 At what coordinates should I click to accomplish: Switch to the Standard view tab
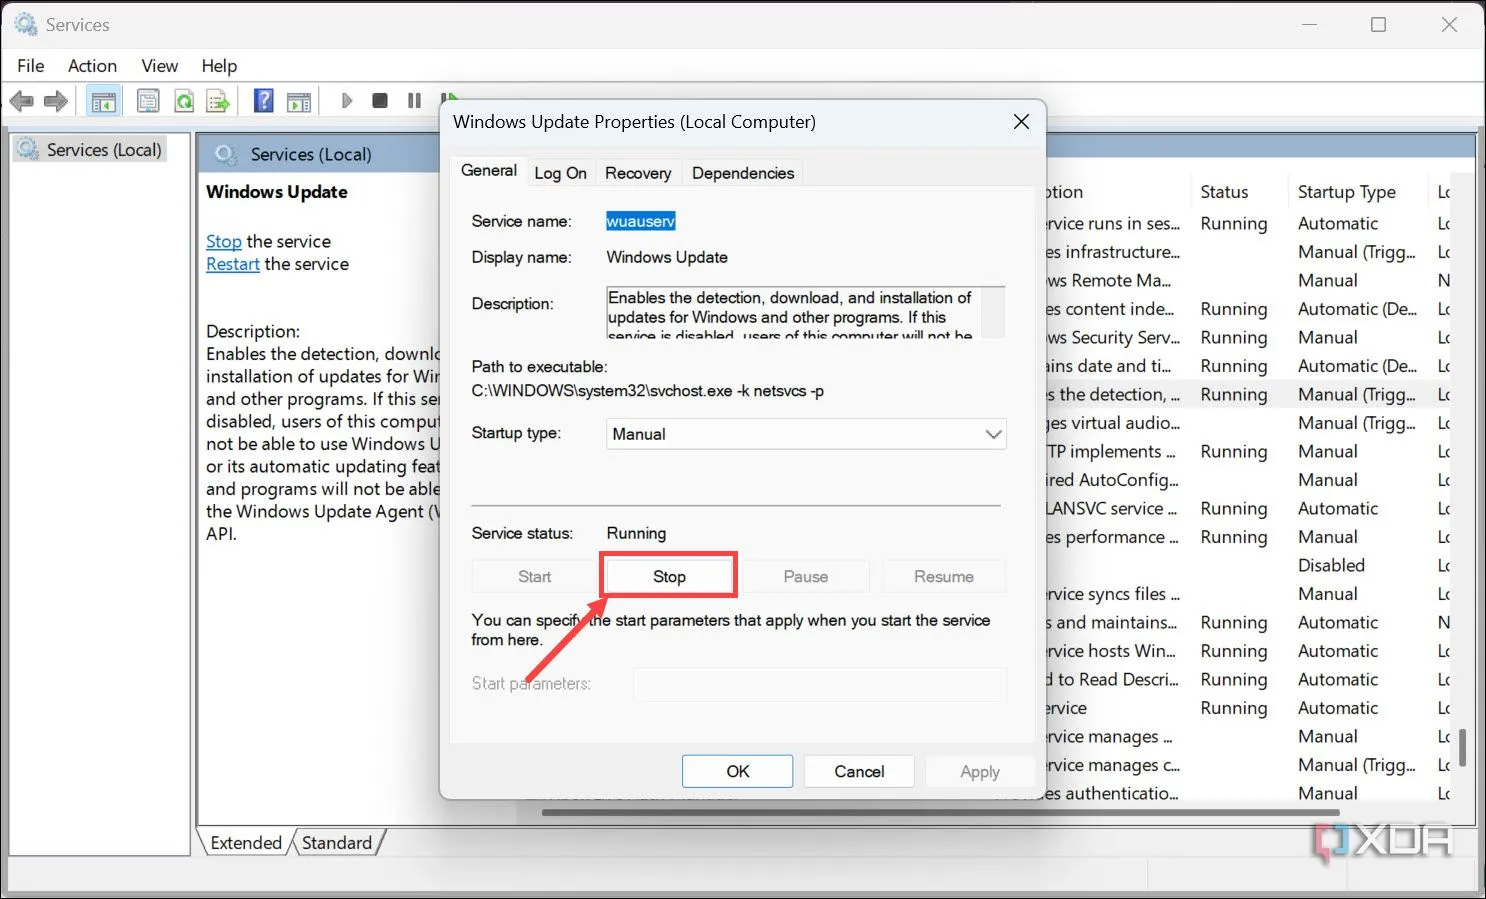(x=338, y=842)
